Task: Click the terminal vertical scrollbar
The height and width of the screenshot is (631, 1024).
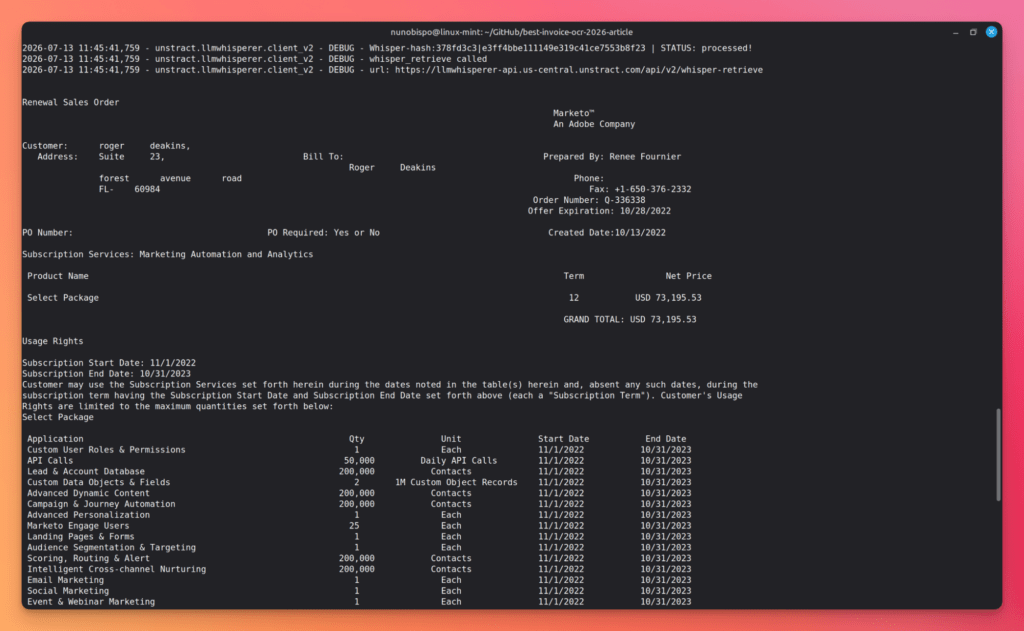Action: (998, 455)
